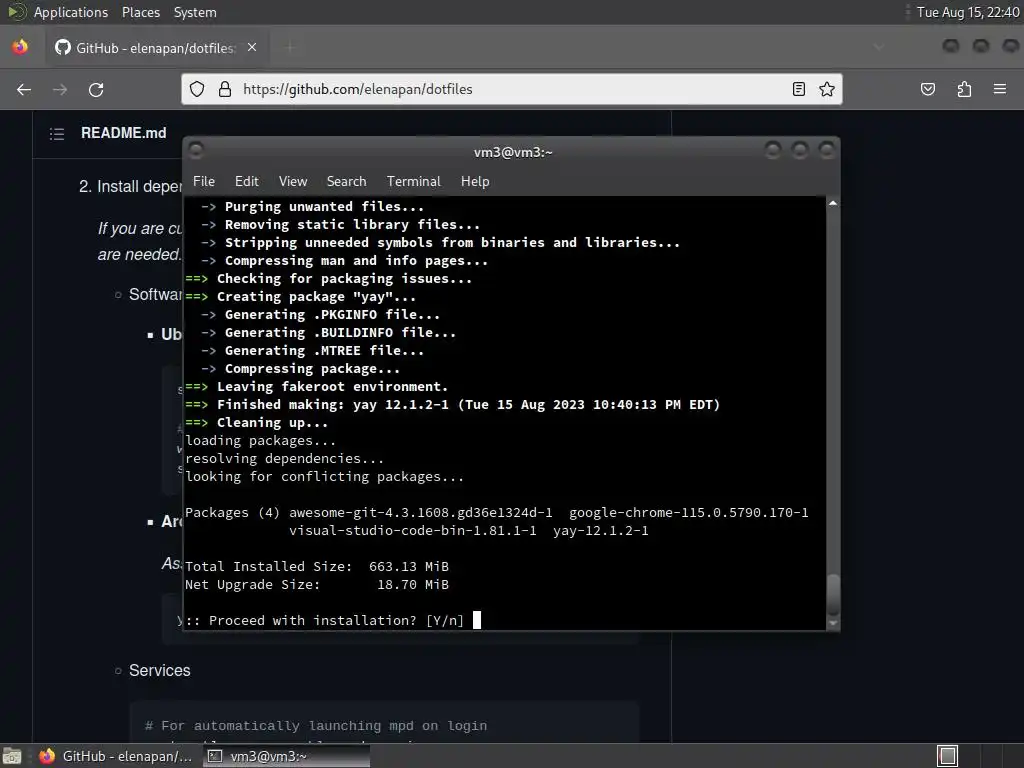This screenshot has width=1024, height=768.
Task: Click the 'Proceed with installation? [Y/n]' prompt line
Action: pos(325,620)
